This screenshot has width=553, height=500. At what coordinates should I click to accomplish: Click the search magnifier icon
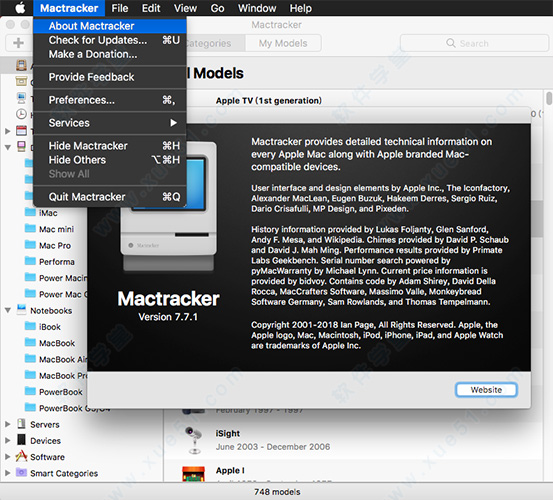click(x=450, y=43)
